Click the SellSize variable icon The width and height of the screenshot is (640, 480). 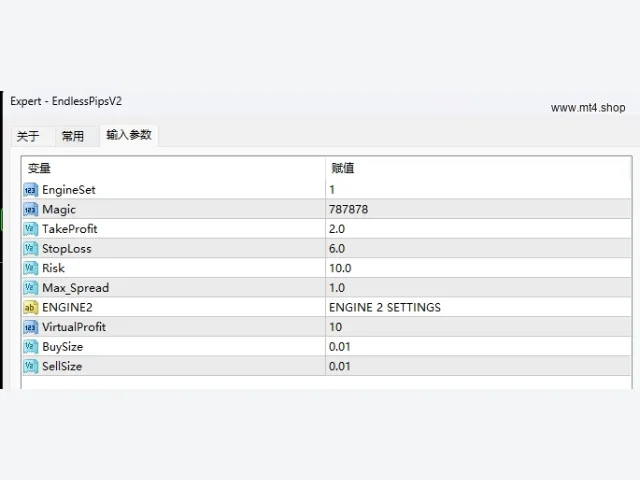(x=31, y=366)
